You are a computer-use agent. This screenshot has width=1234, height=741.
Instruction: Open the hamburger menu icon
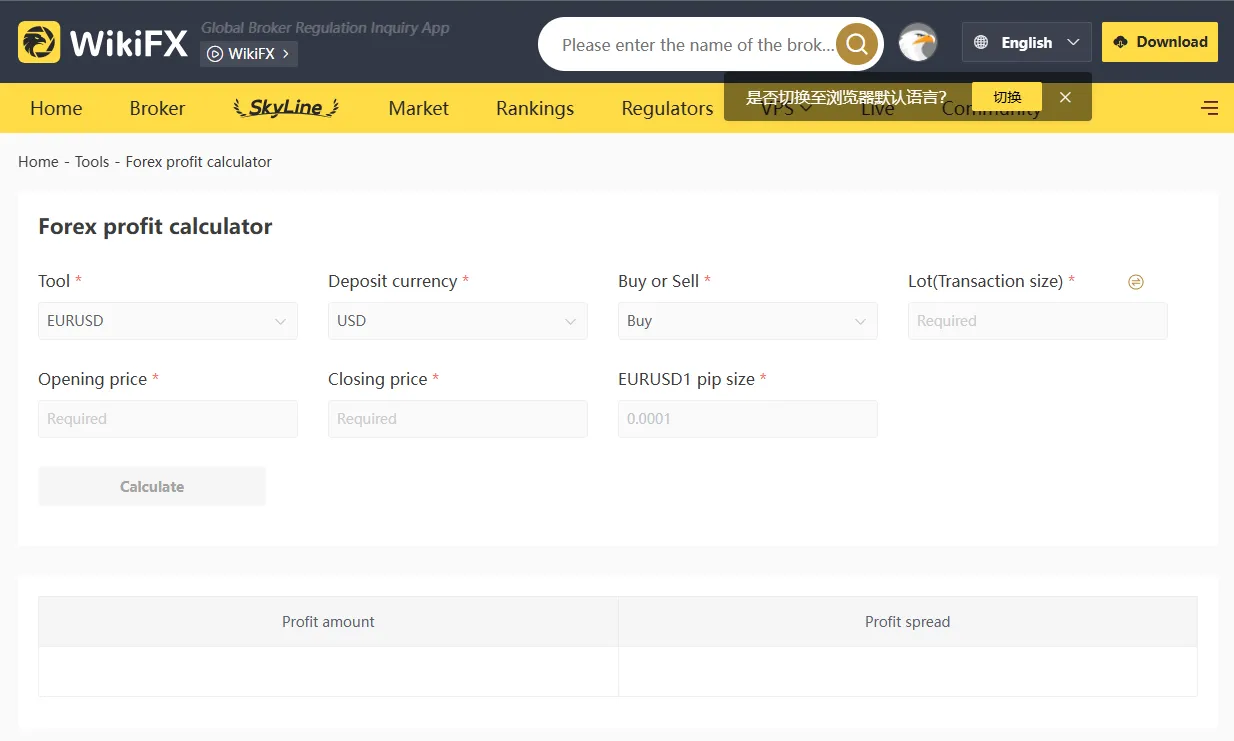tap(1209, 108)
